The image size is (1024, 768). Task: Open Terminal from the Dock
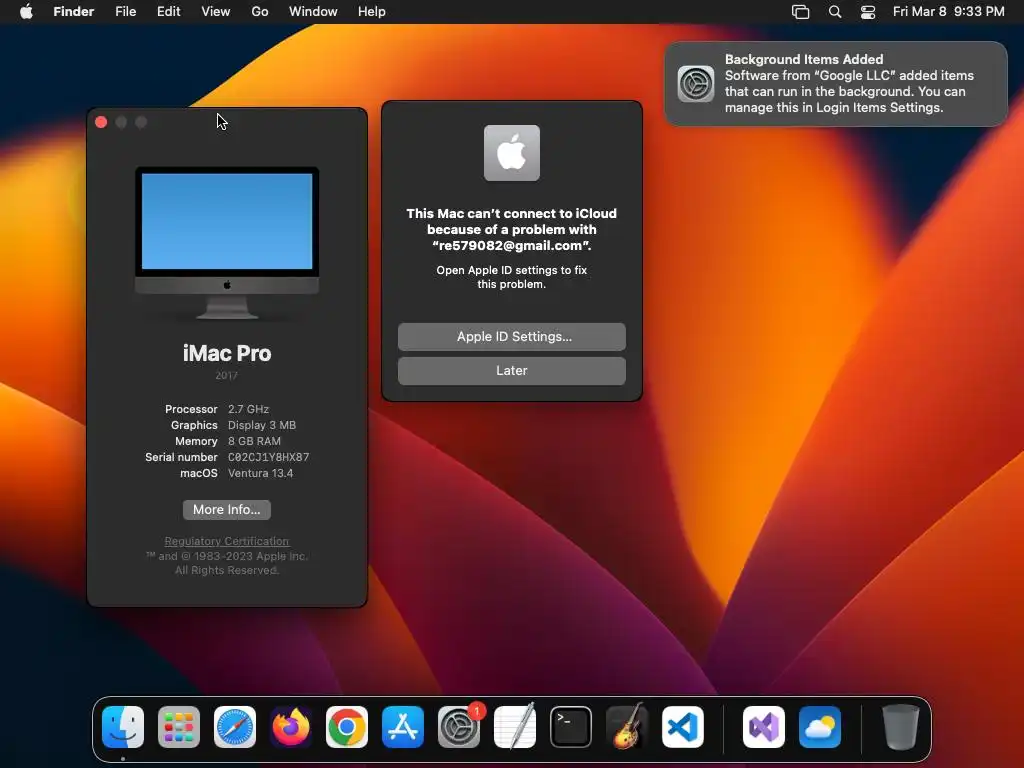(x=571, y=727)
